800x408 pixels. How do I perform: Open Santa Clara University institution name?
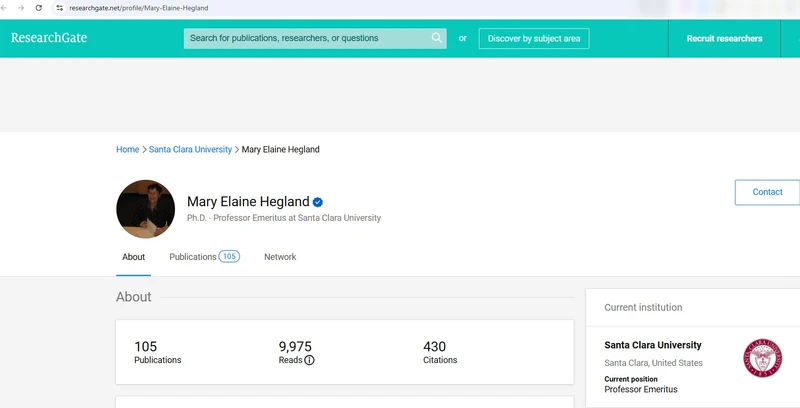click(x=653, y=345)
